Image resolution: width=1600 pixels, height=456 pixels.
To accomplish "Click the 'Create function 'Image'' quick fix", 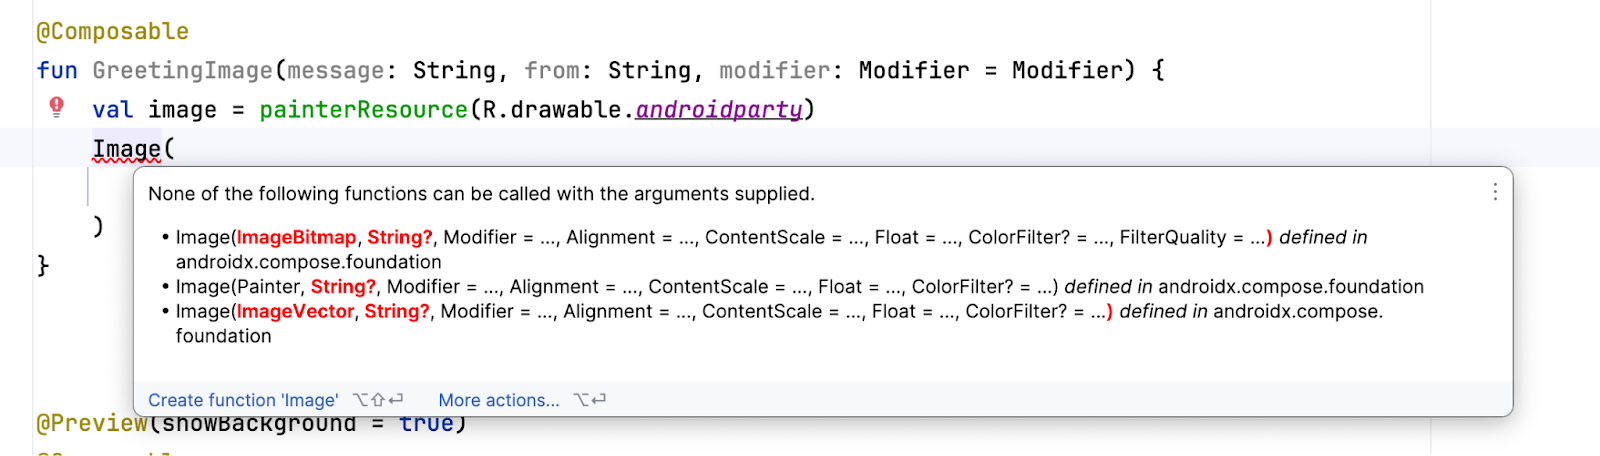I will coord(243,400).
